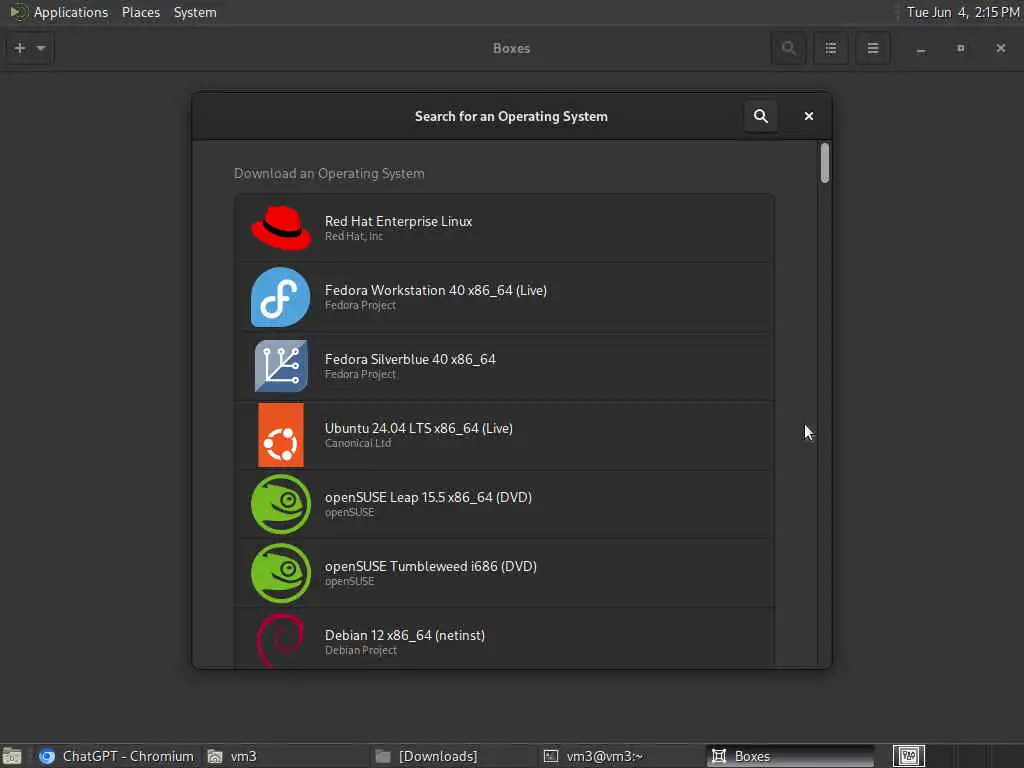Image resolution: width=1024 pixels, height=768 pixels.
Task: Click the Ubuntu logo icon
Action: (x=281, y=435)
